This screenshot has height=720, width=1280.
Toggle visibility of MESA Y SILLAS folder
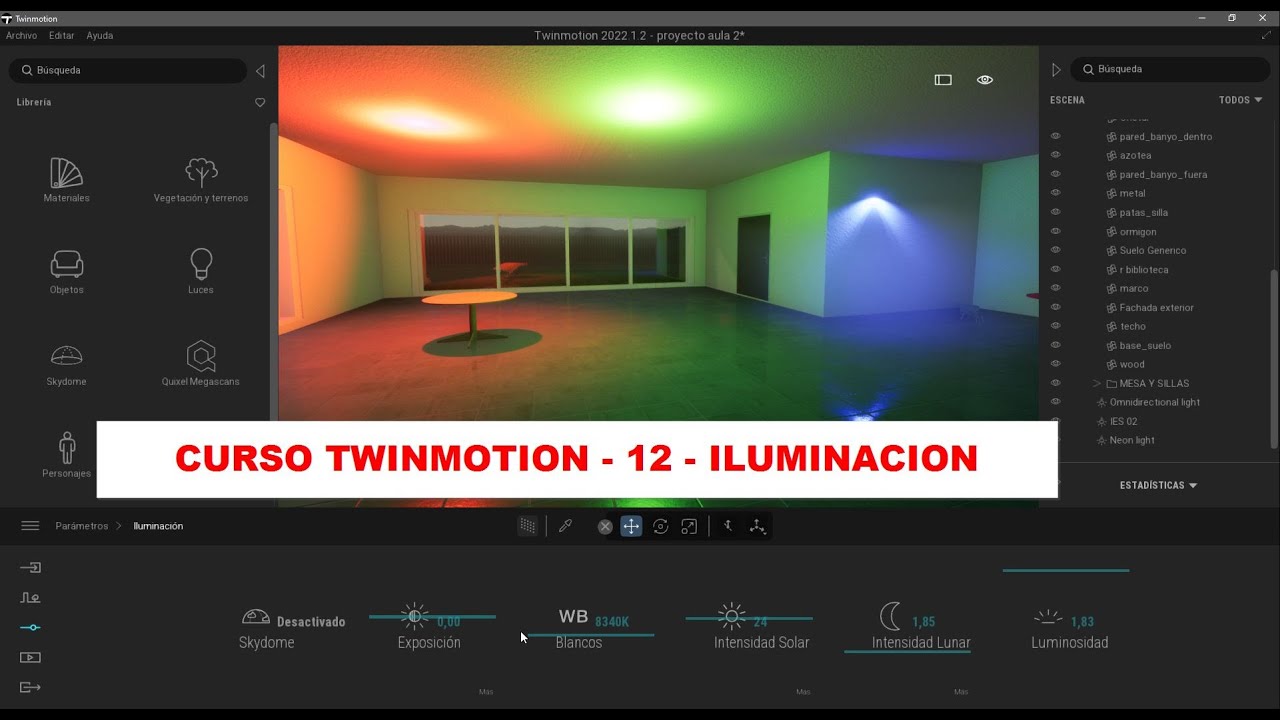pyautogui.click(x=1055, y=383)
